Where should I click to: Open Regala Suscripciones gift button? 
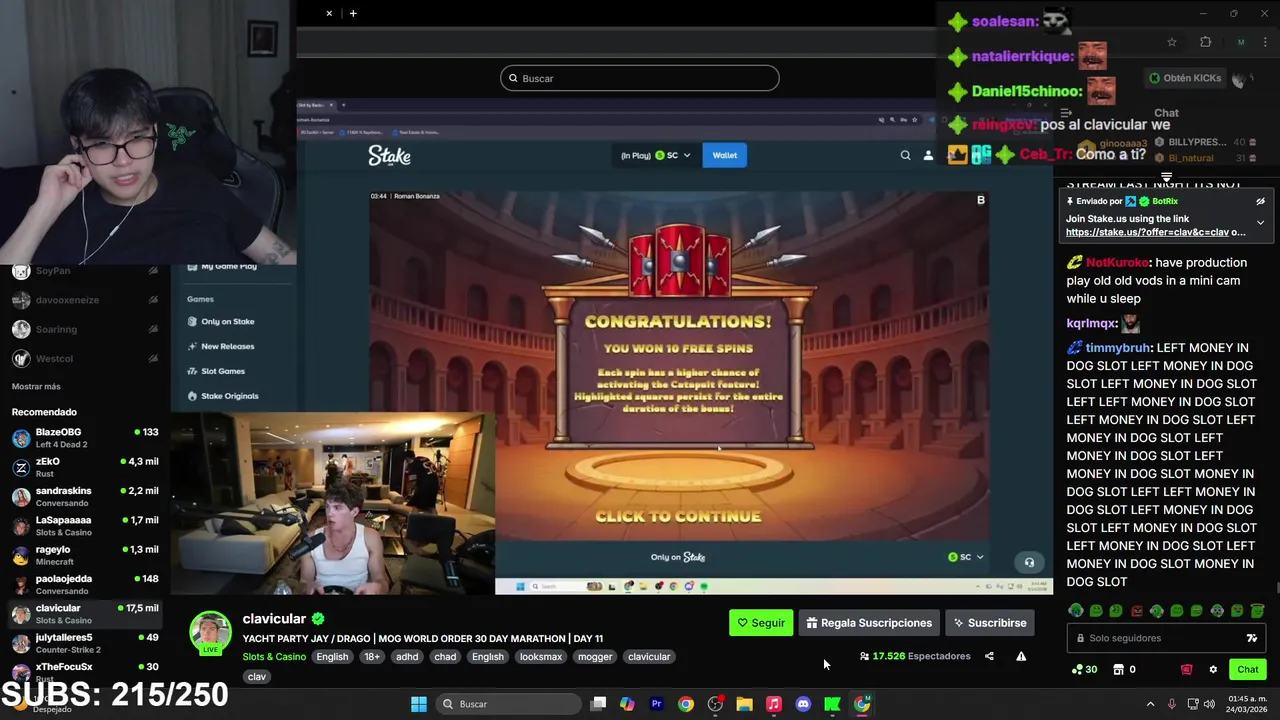[869, 623]
